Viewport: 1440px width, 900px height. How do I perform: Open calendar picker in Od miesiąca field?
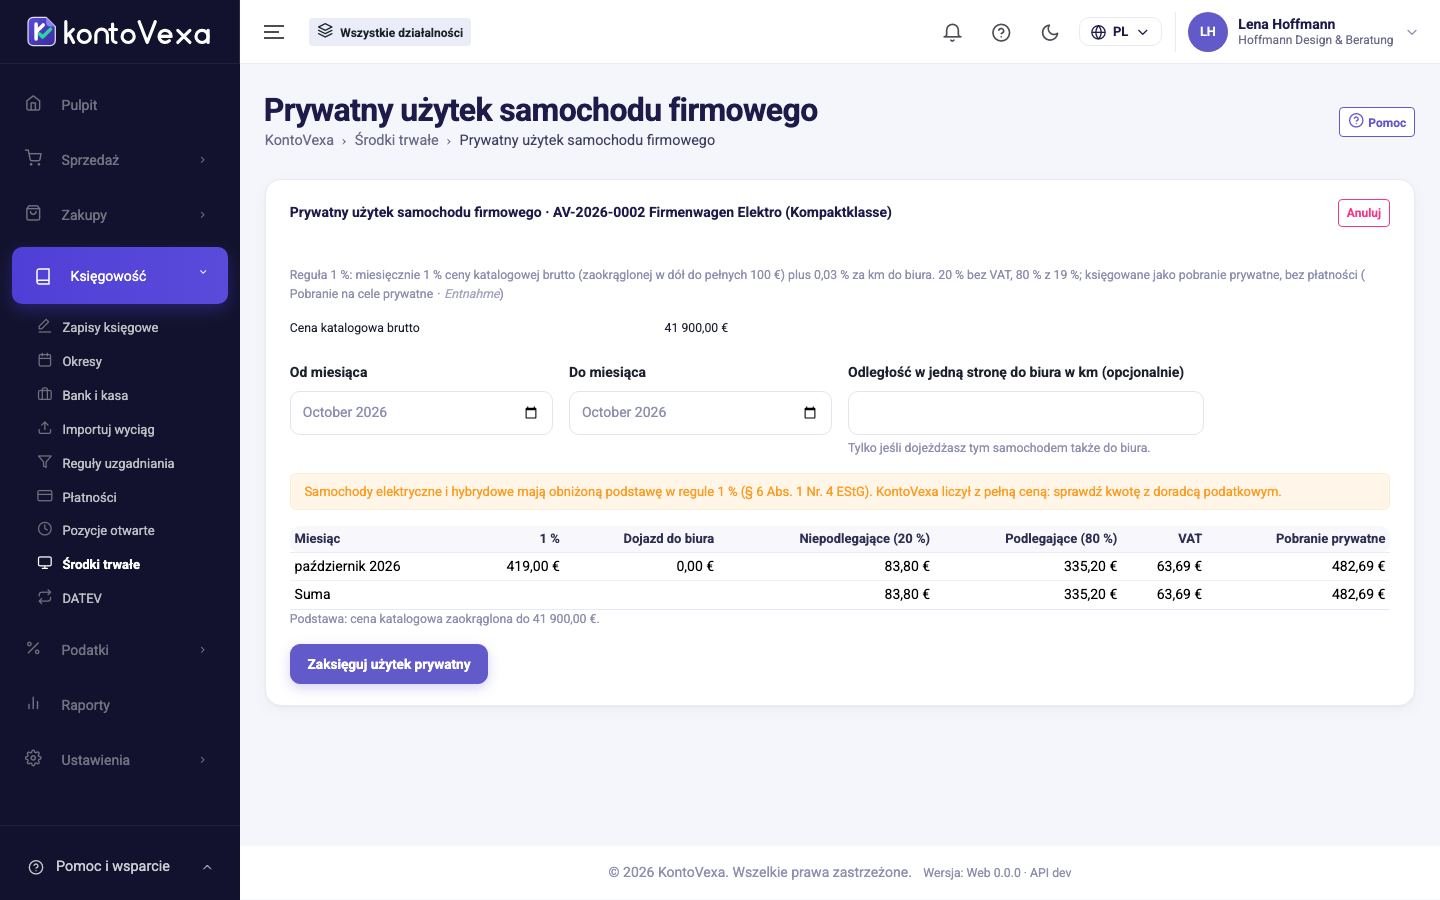pos(531,413)
